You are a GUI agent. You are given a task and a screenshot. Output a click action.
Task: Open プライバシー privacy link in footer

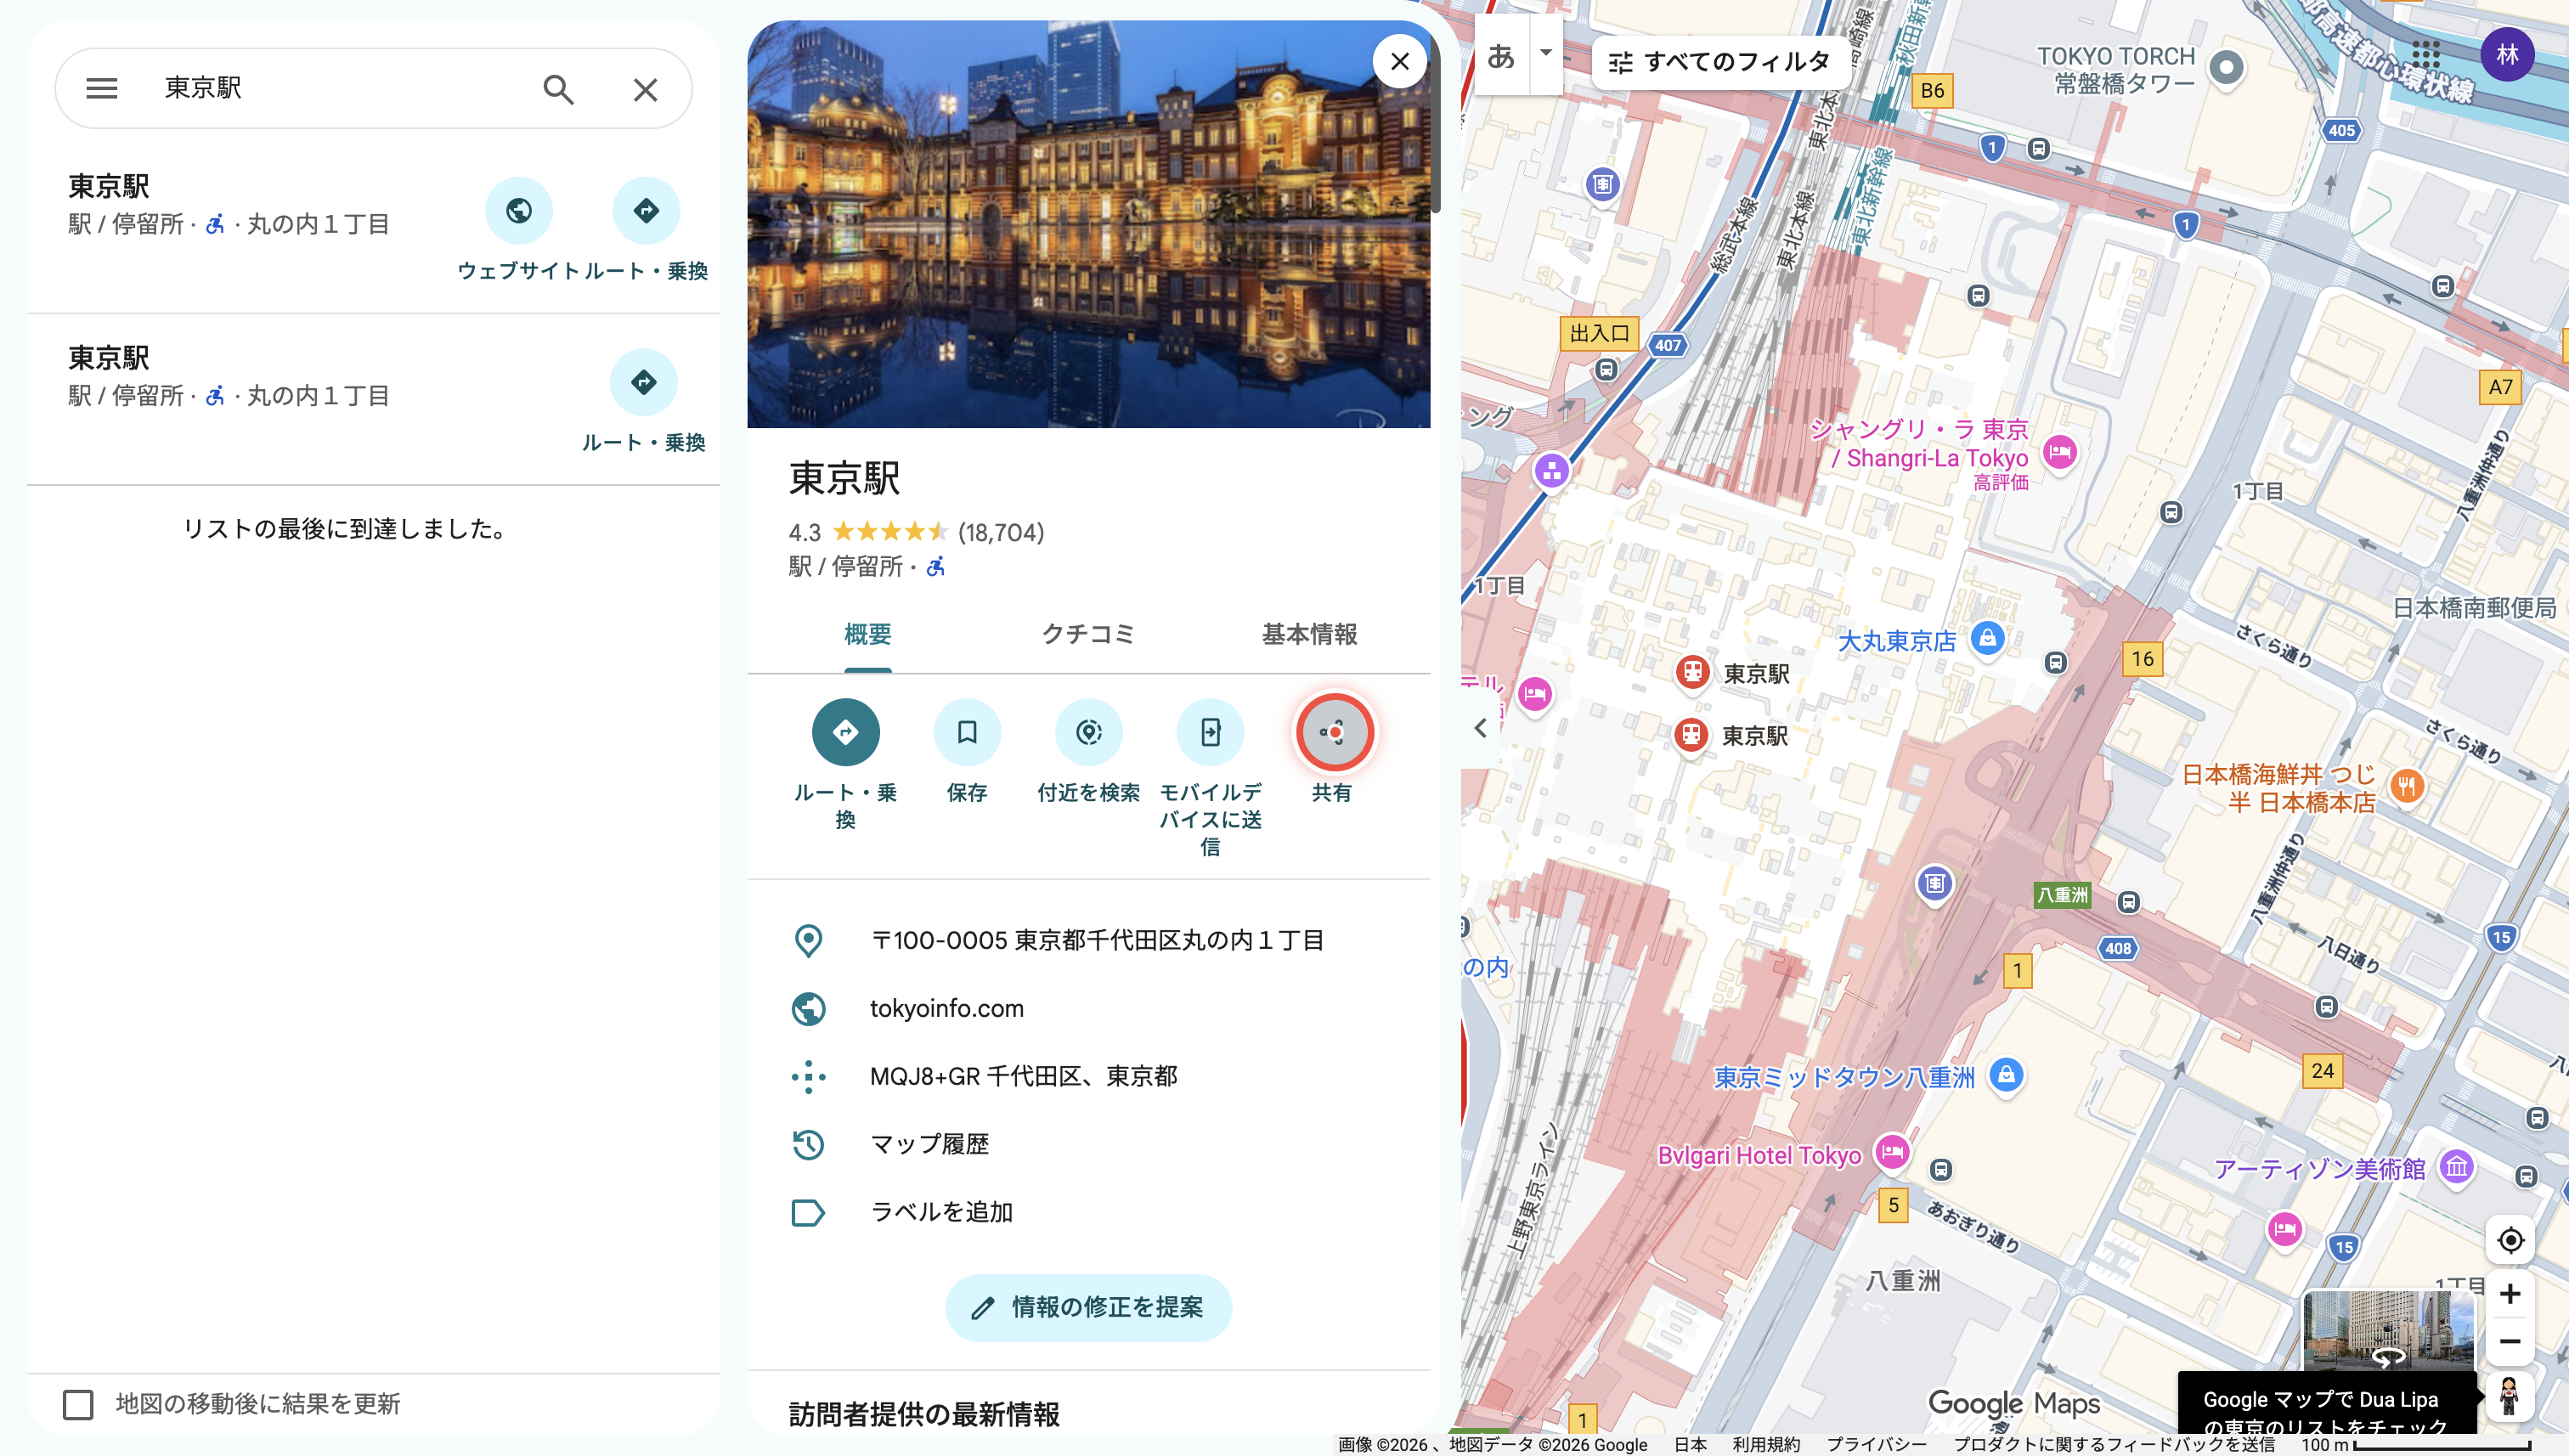pos(1877,1445)
